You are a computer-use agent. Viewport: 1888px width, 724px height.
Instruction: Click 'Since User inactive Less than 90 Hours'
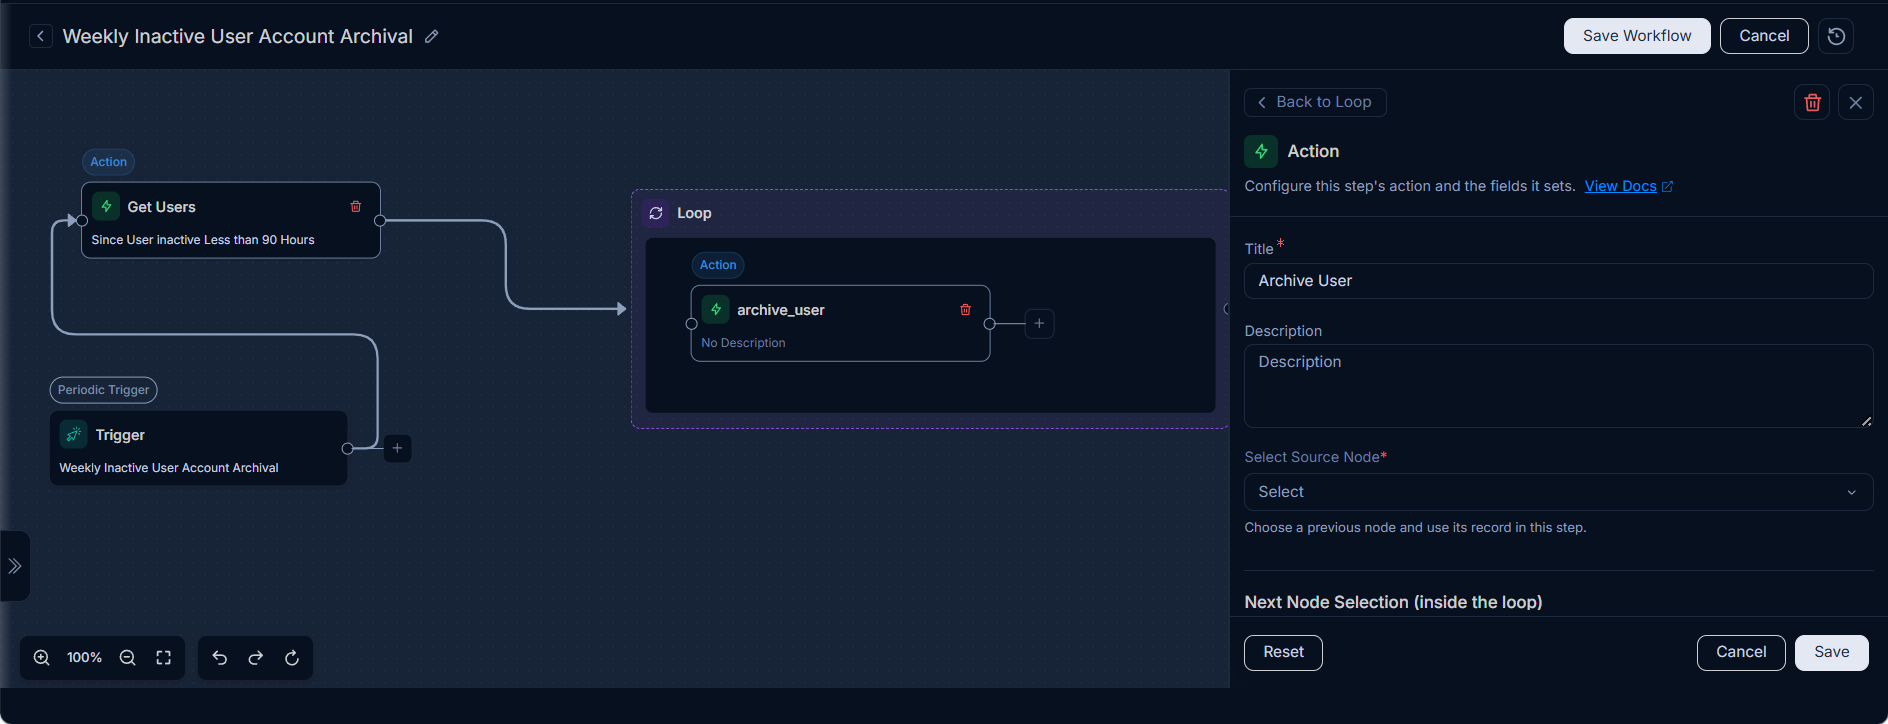[x=203, y=240]
